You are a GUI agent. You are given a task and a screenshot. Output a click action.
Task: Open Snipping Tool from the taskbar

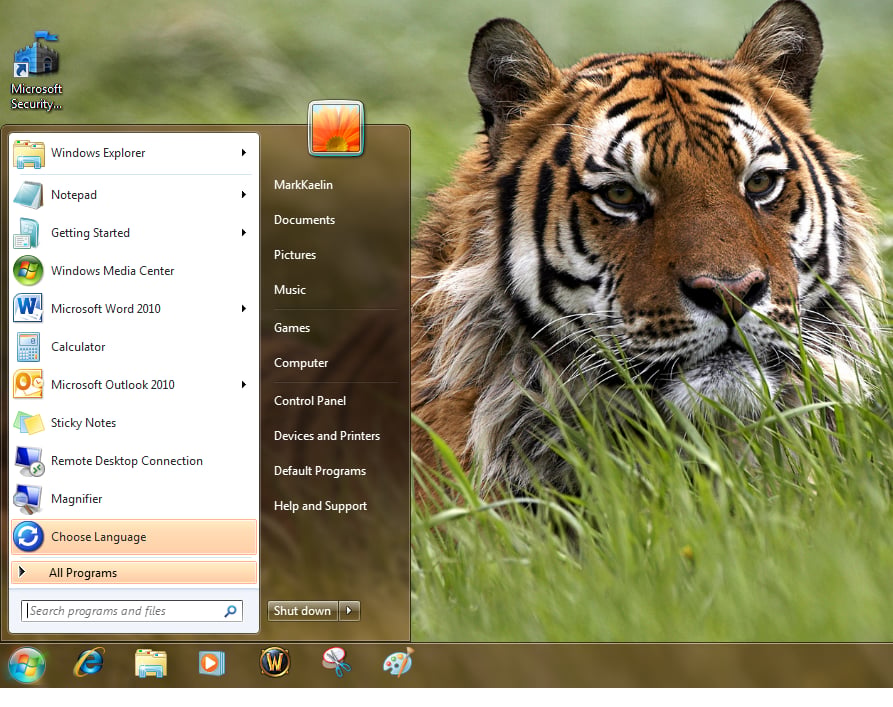coord(336,662)
